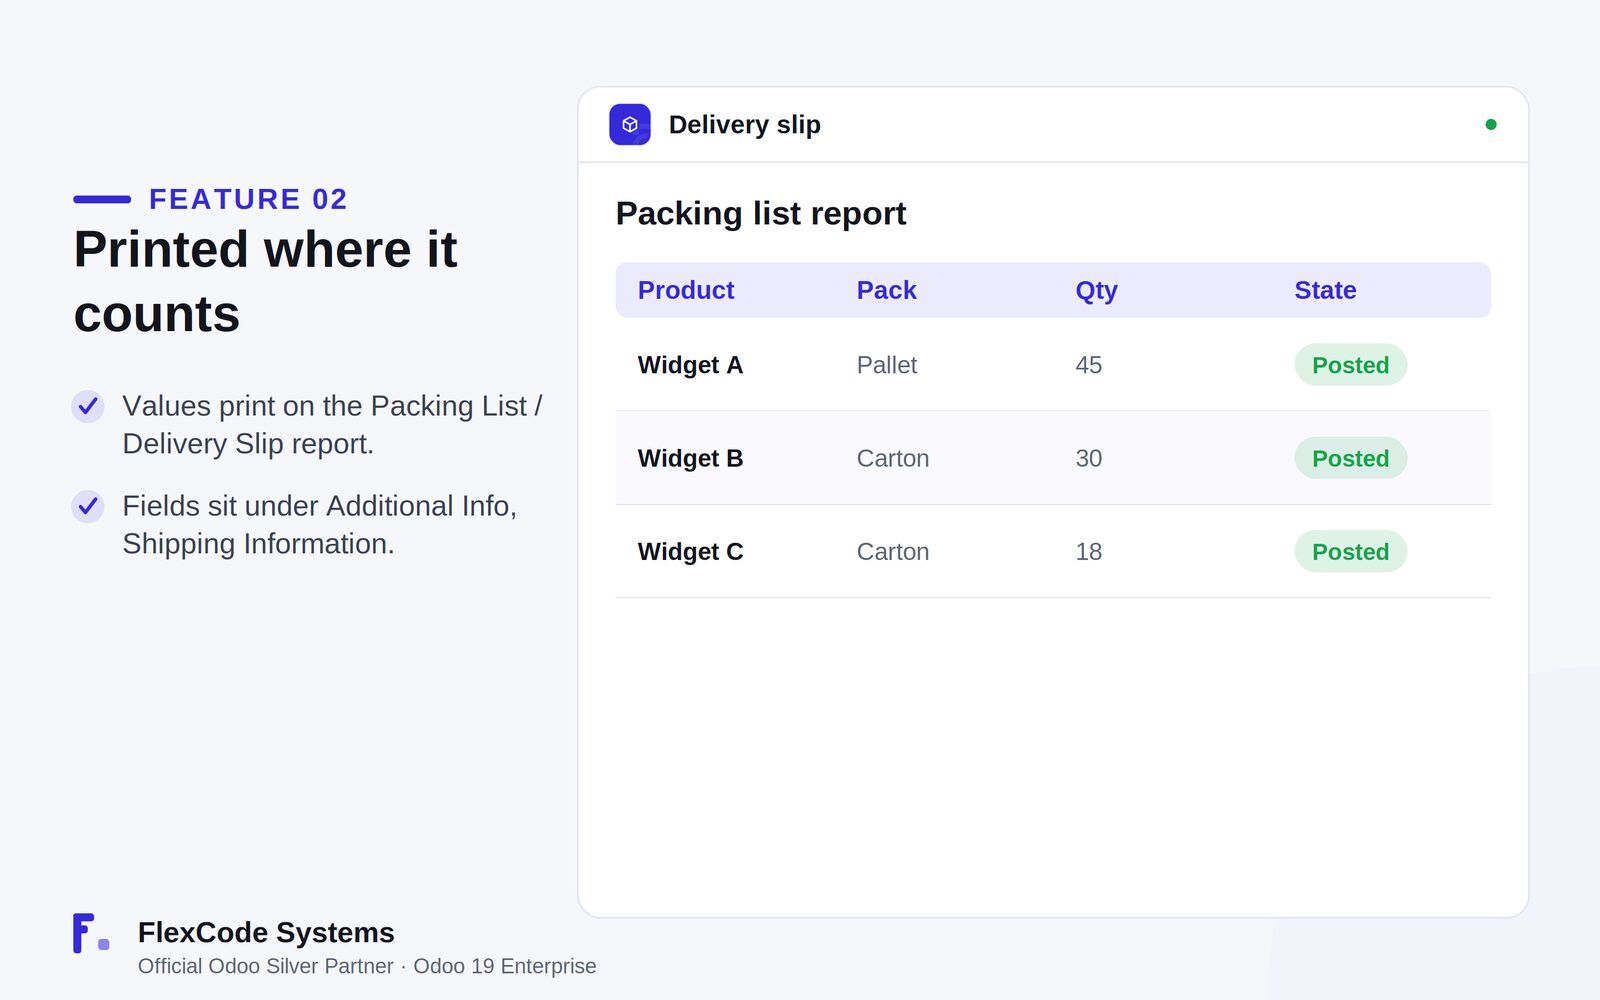Click Posted badge in Widget C row

point(1351,551)
